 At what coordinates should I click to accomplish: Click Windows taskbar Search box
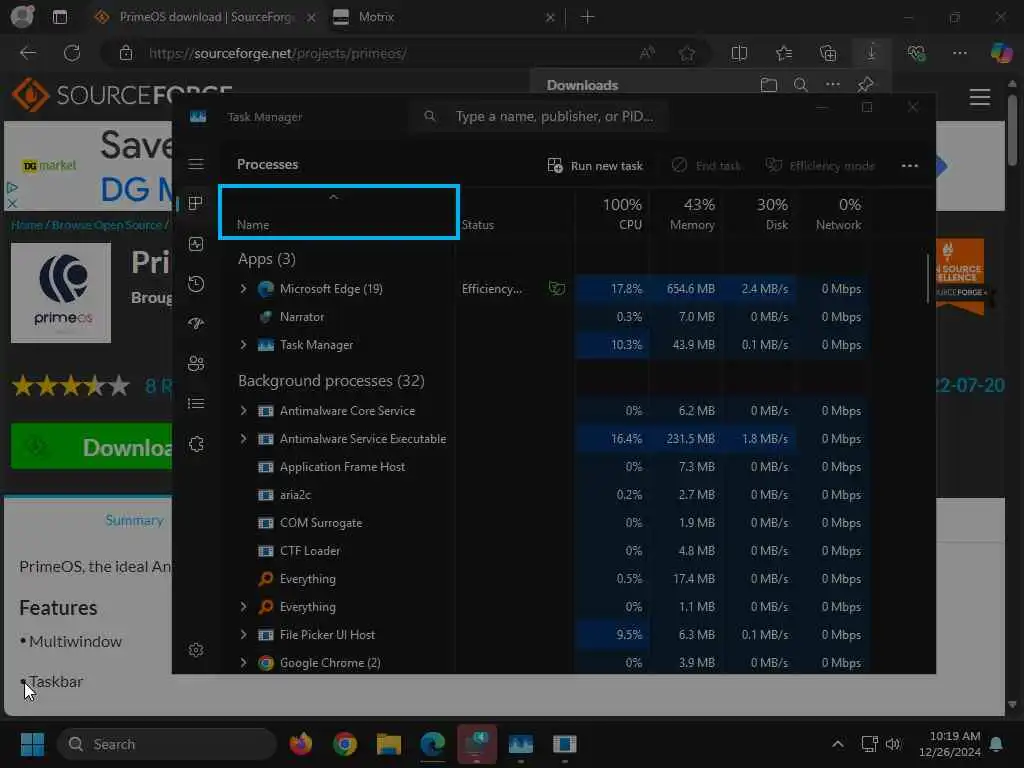(x=167, y=744)
